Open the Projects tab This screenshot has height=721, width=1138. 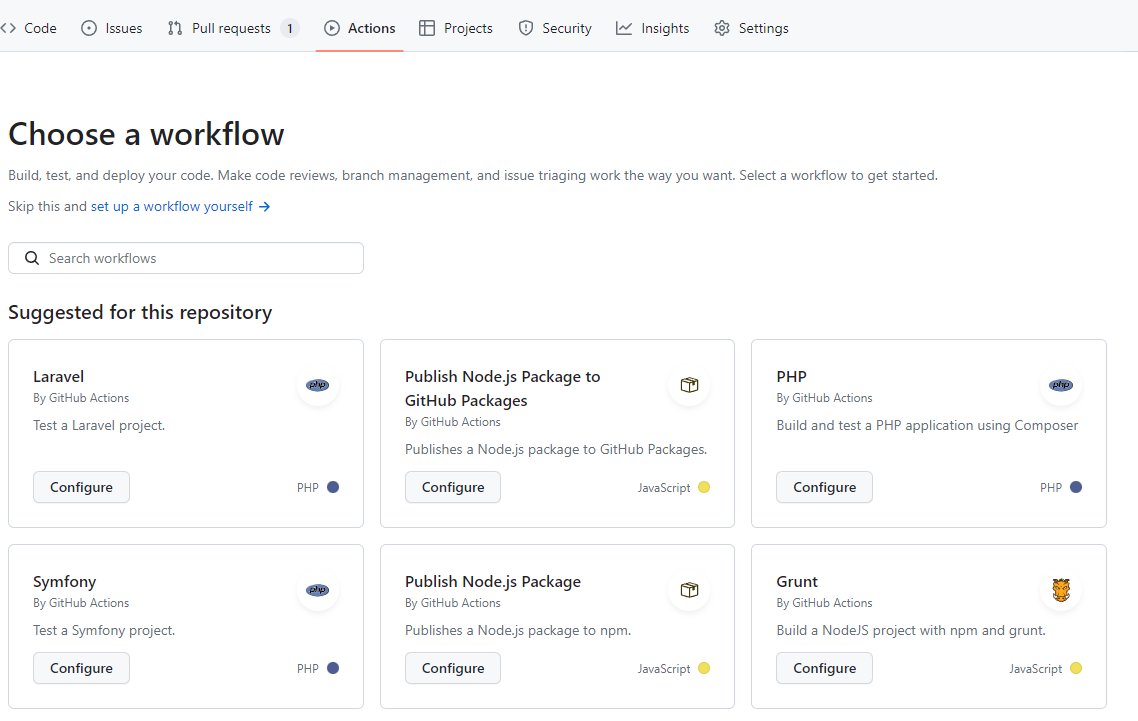tap(455, 28)
